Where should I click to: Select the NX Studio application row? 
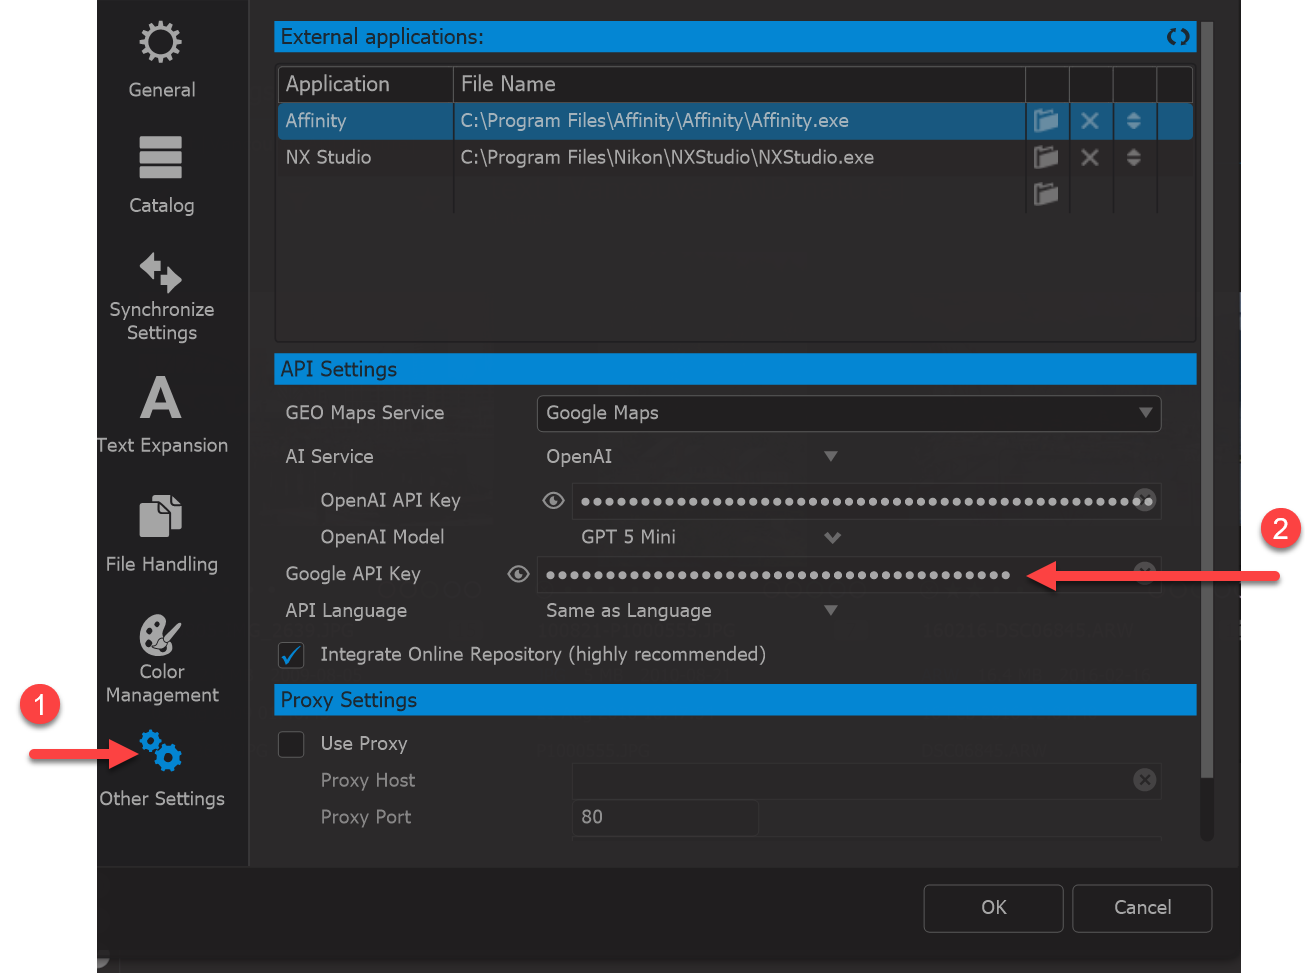[x=734, y=157]
